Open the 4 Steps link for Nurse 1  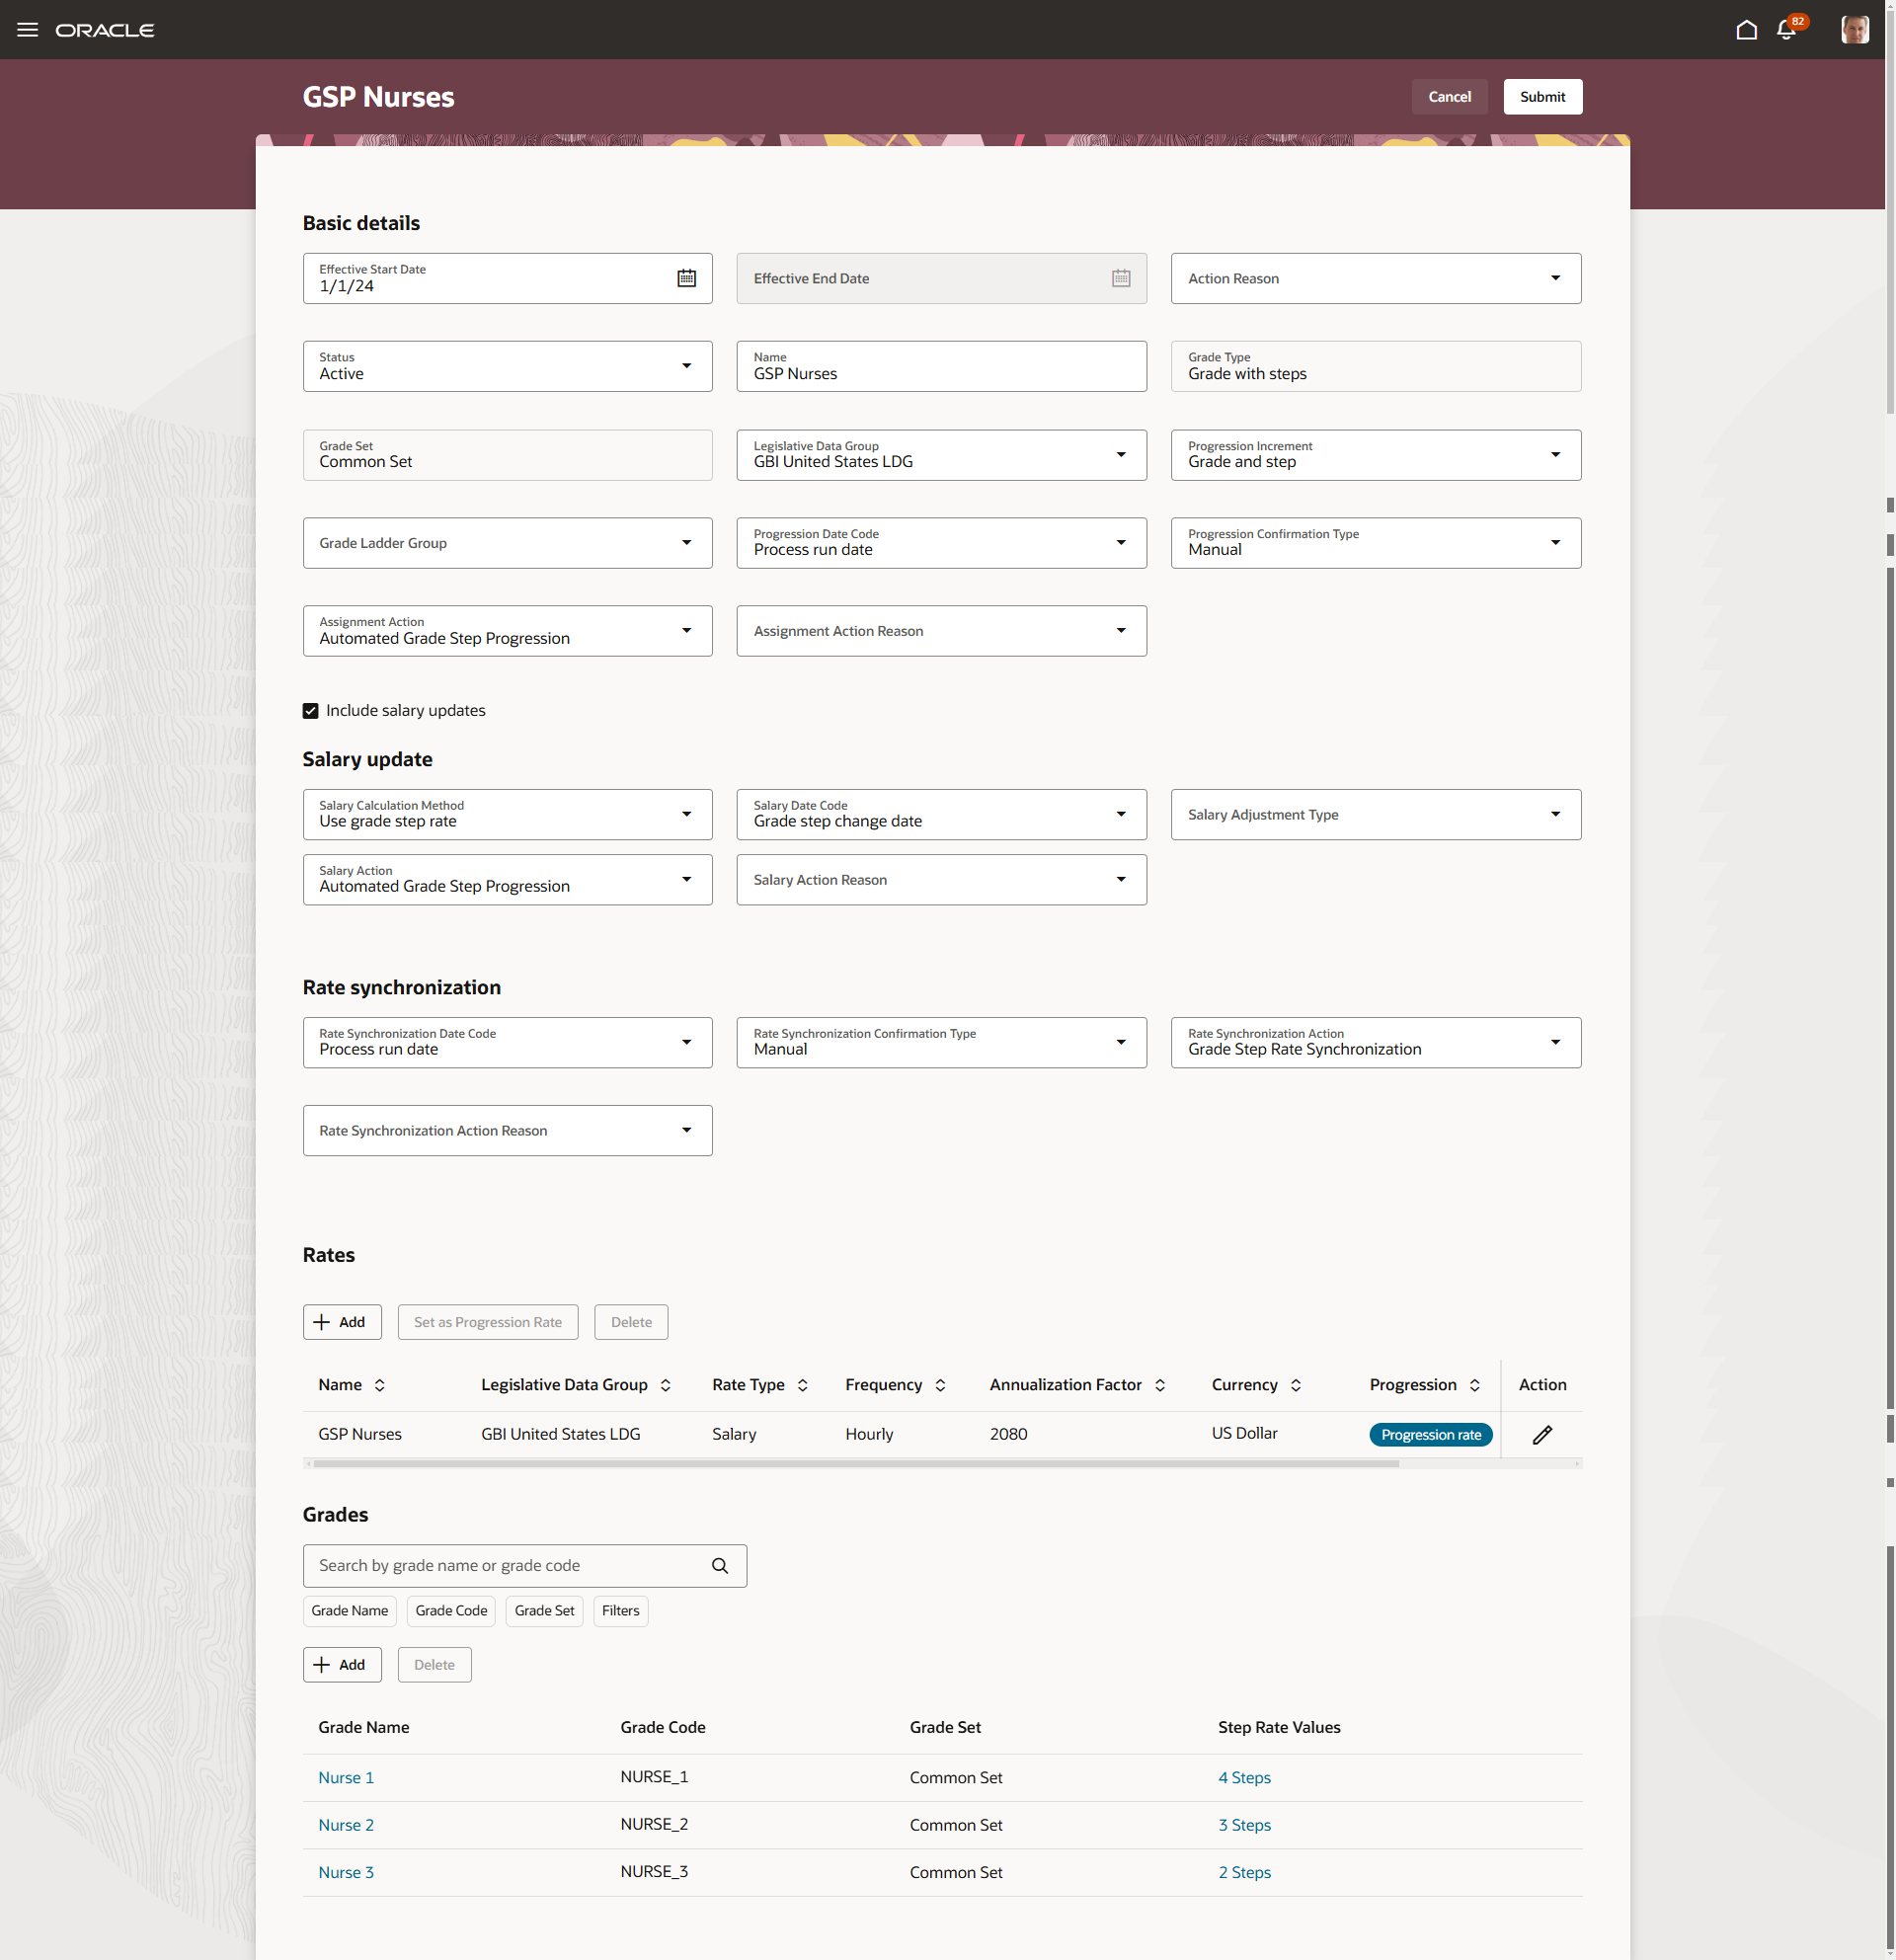tap(1244, 1777)
